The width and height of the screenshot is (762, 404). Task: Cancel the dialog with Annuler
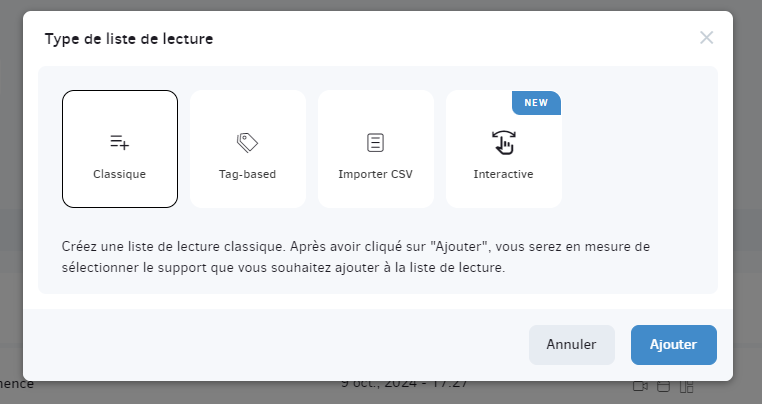coord(572,345)
